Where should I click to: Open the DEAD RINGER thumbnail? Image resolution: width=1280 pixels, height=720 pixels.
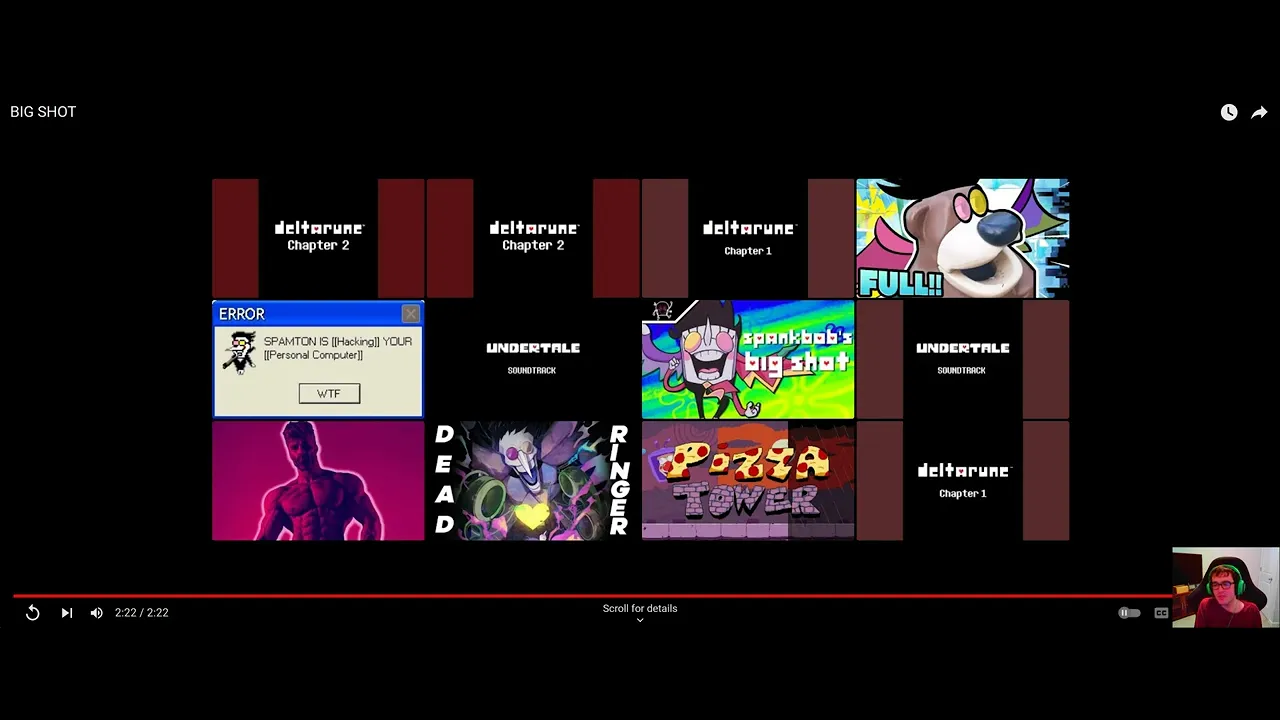(533, 481)
